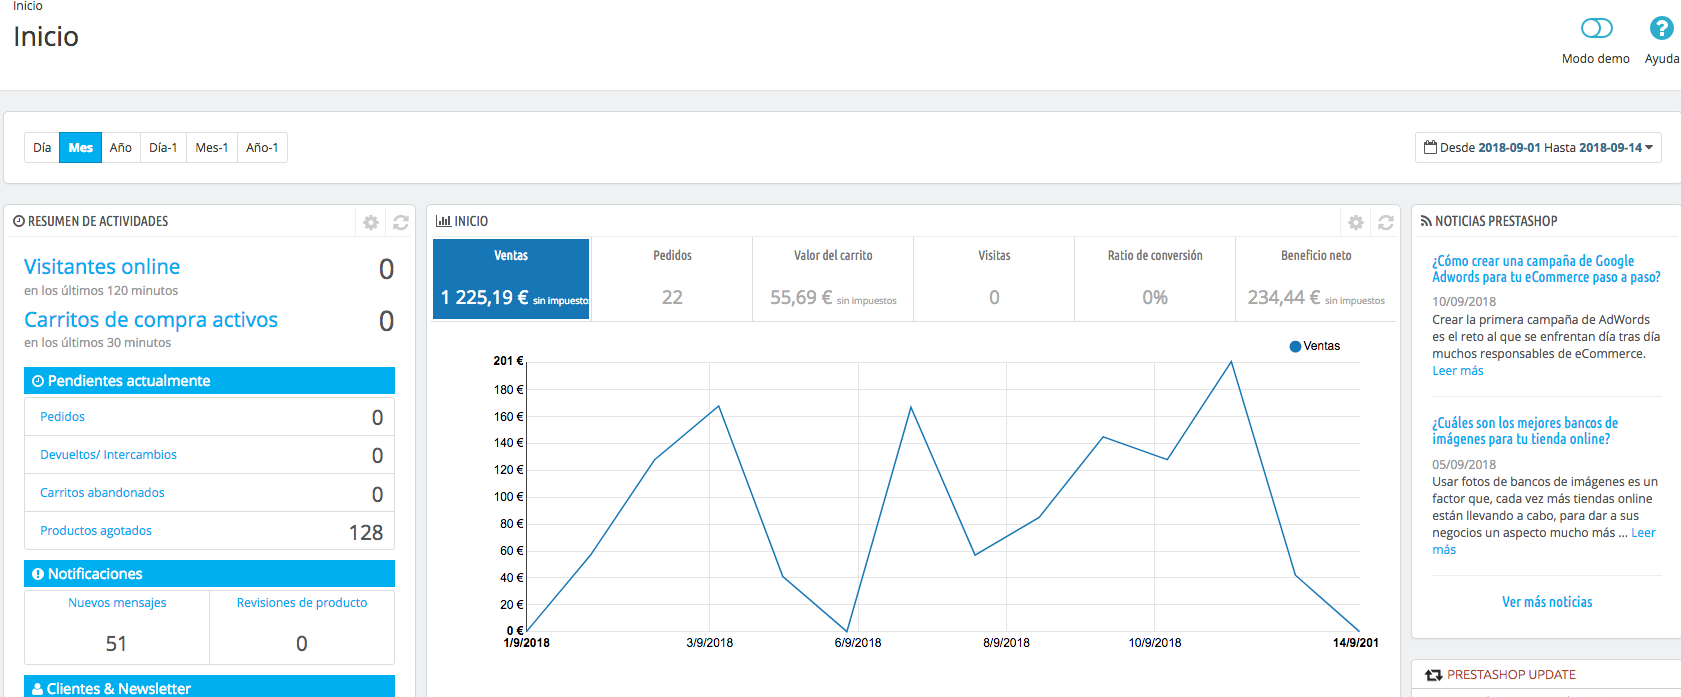Show the Pedidos chart metric

coord(672,279)
